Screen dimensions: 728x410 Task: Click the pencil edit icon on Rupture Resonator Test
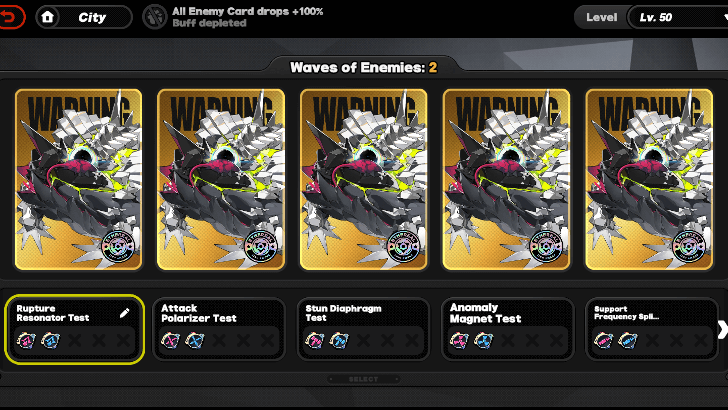(x=124, y=313)
